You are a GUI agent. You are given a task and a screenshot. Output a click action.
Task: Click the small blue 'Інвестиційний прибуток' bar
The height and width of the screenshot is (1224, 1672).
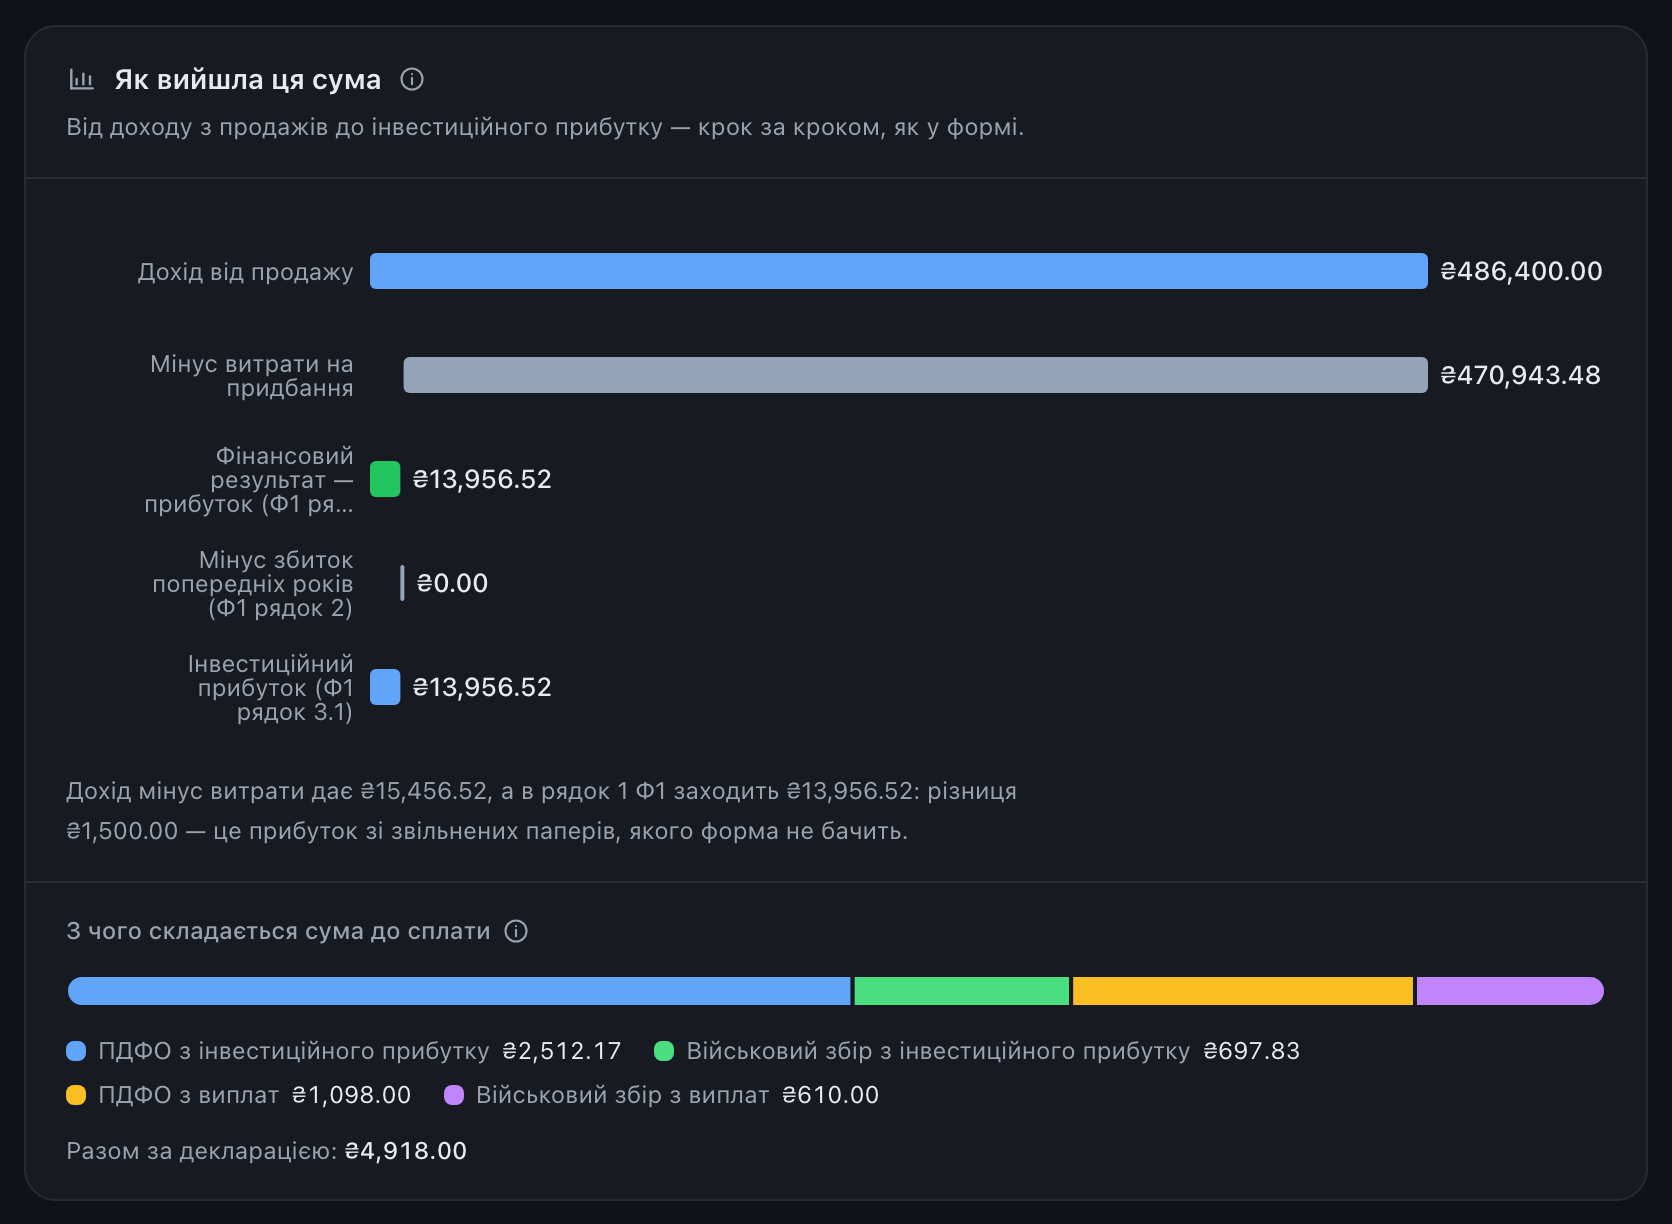pyautogui.click(x=385, y=687)
